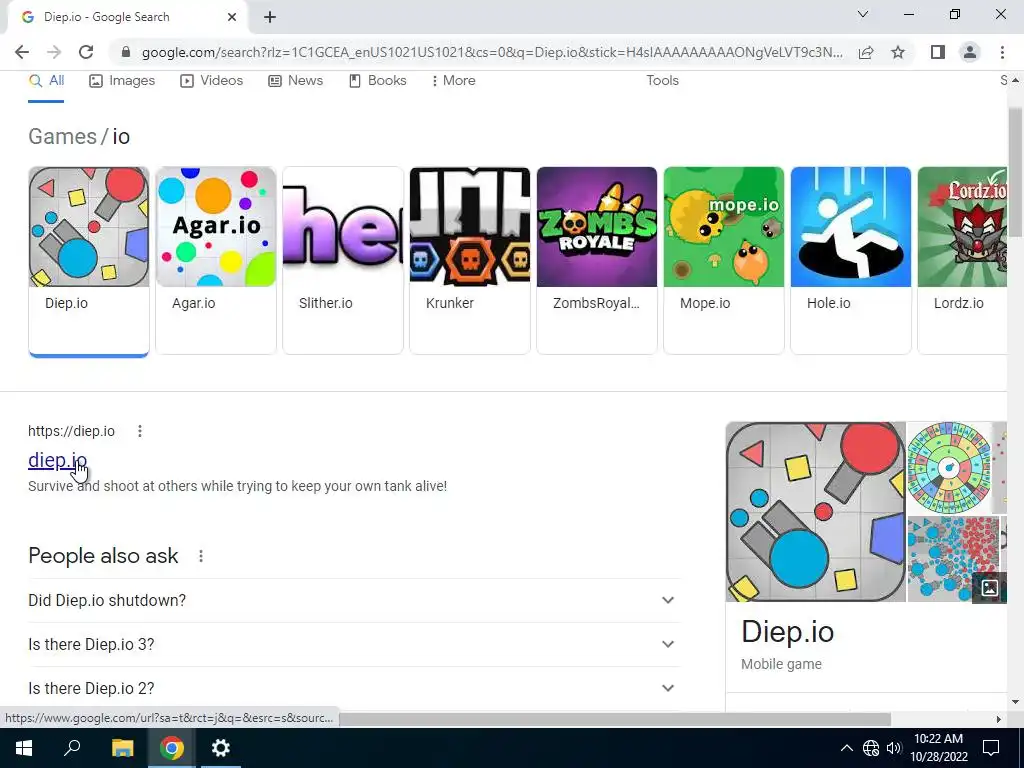
Task: Switch to the News tab
Action: (295, 80)
